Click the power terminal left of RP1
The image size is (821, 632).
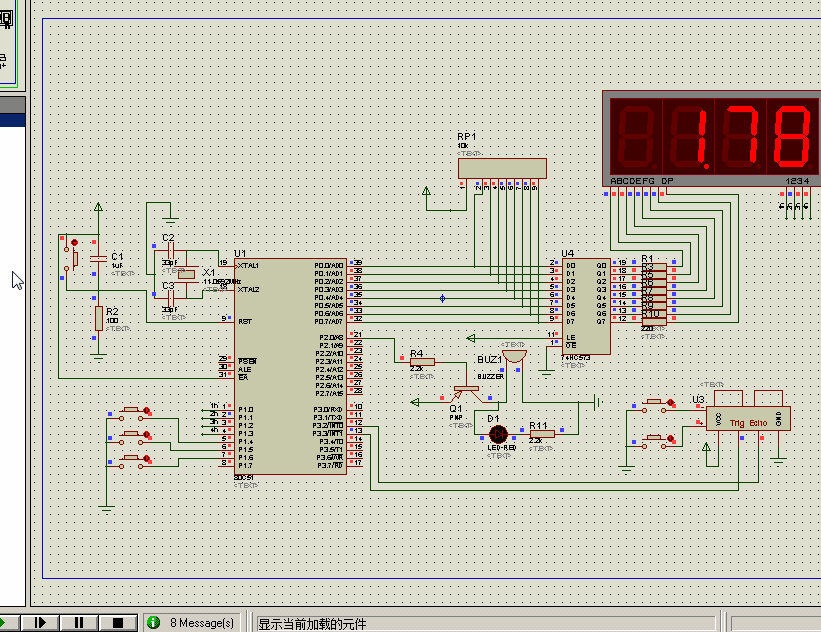426,192
